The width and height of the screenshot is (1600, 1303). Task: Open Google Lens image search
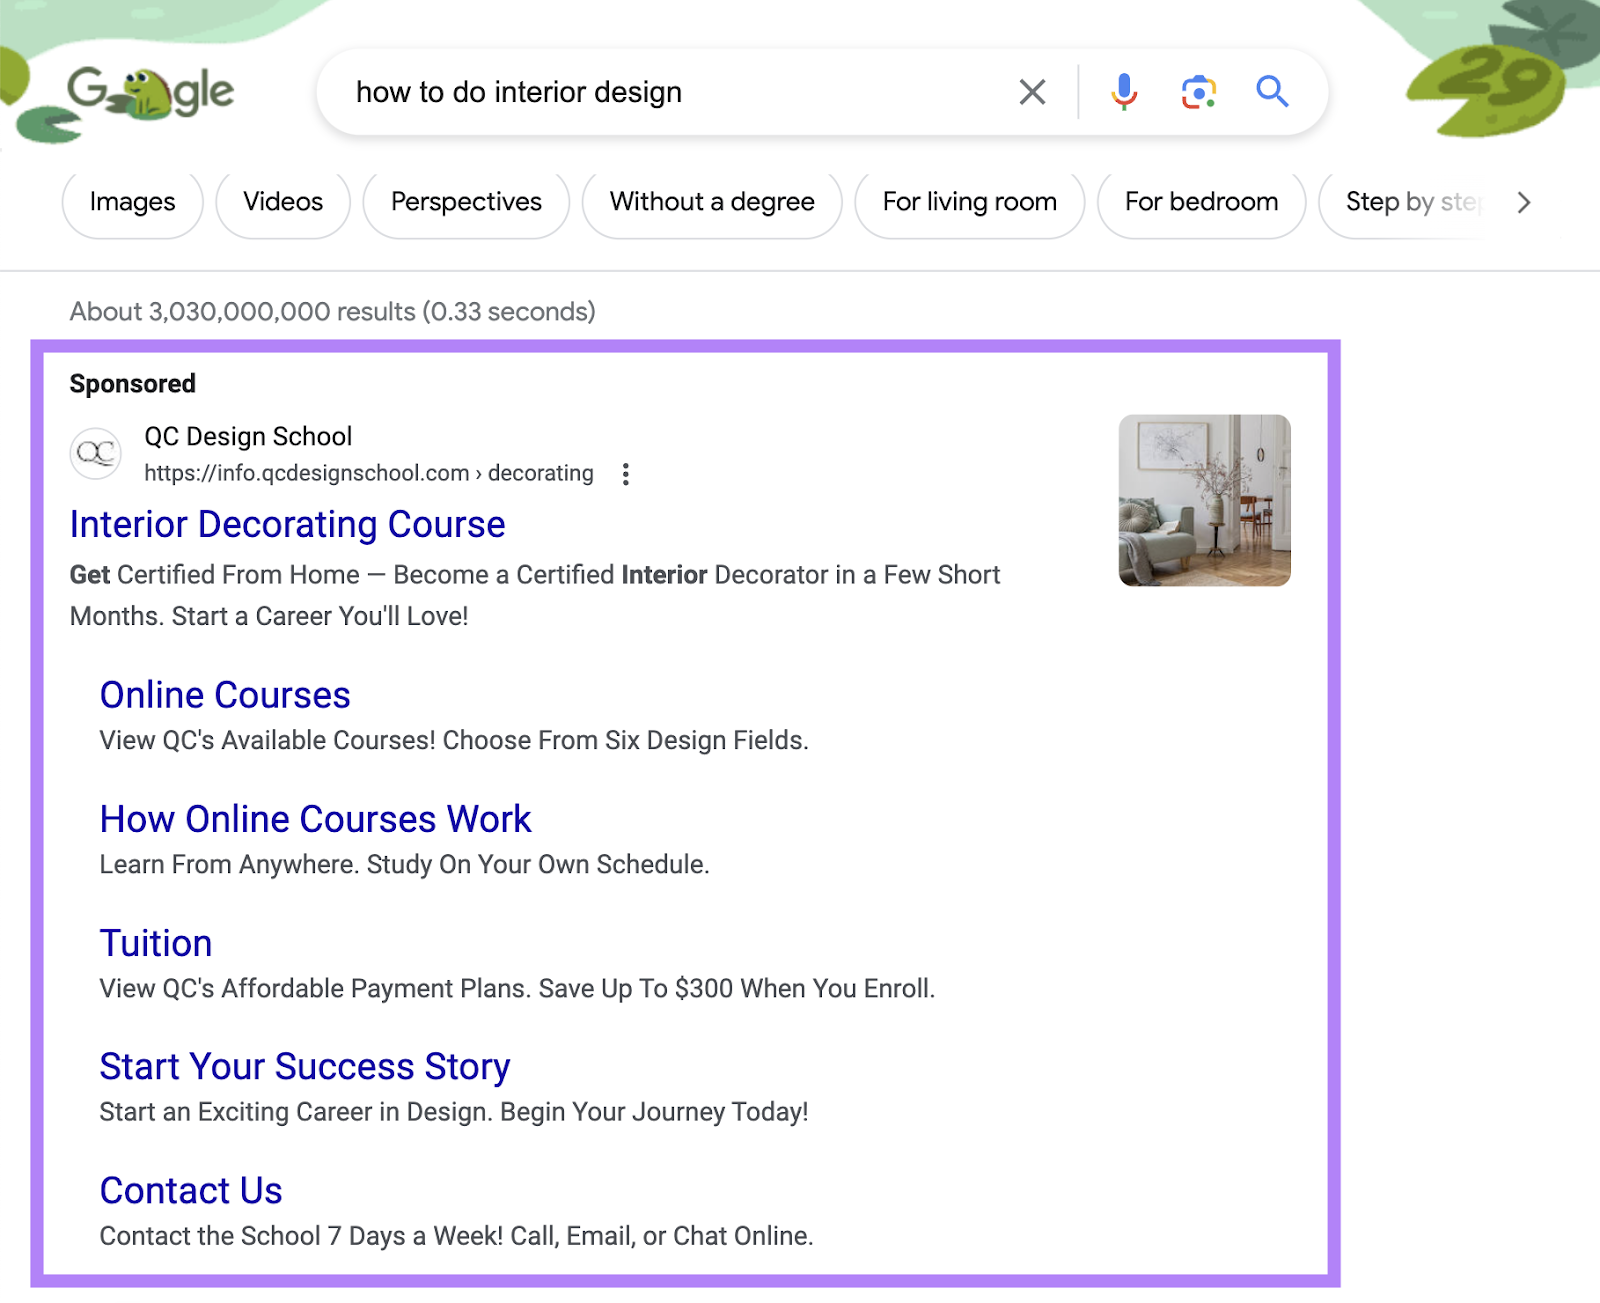pos(1198,92)
